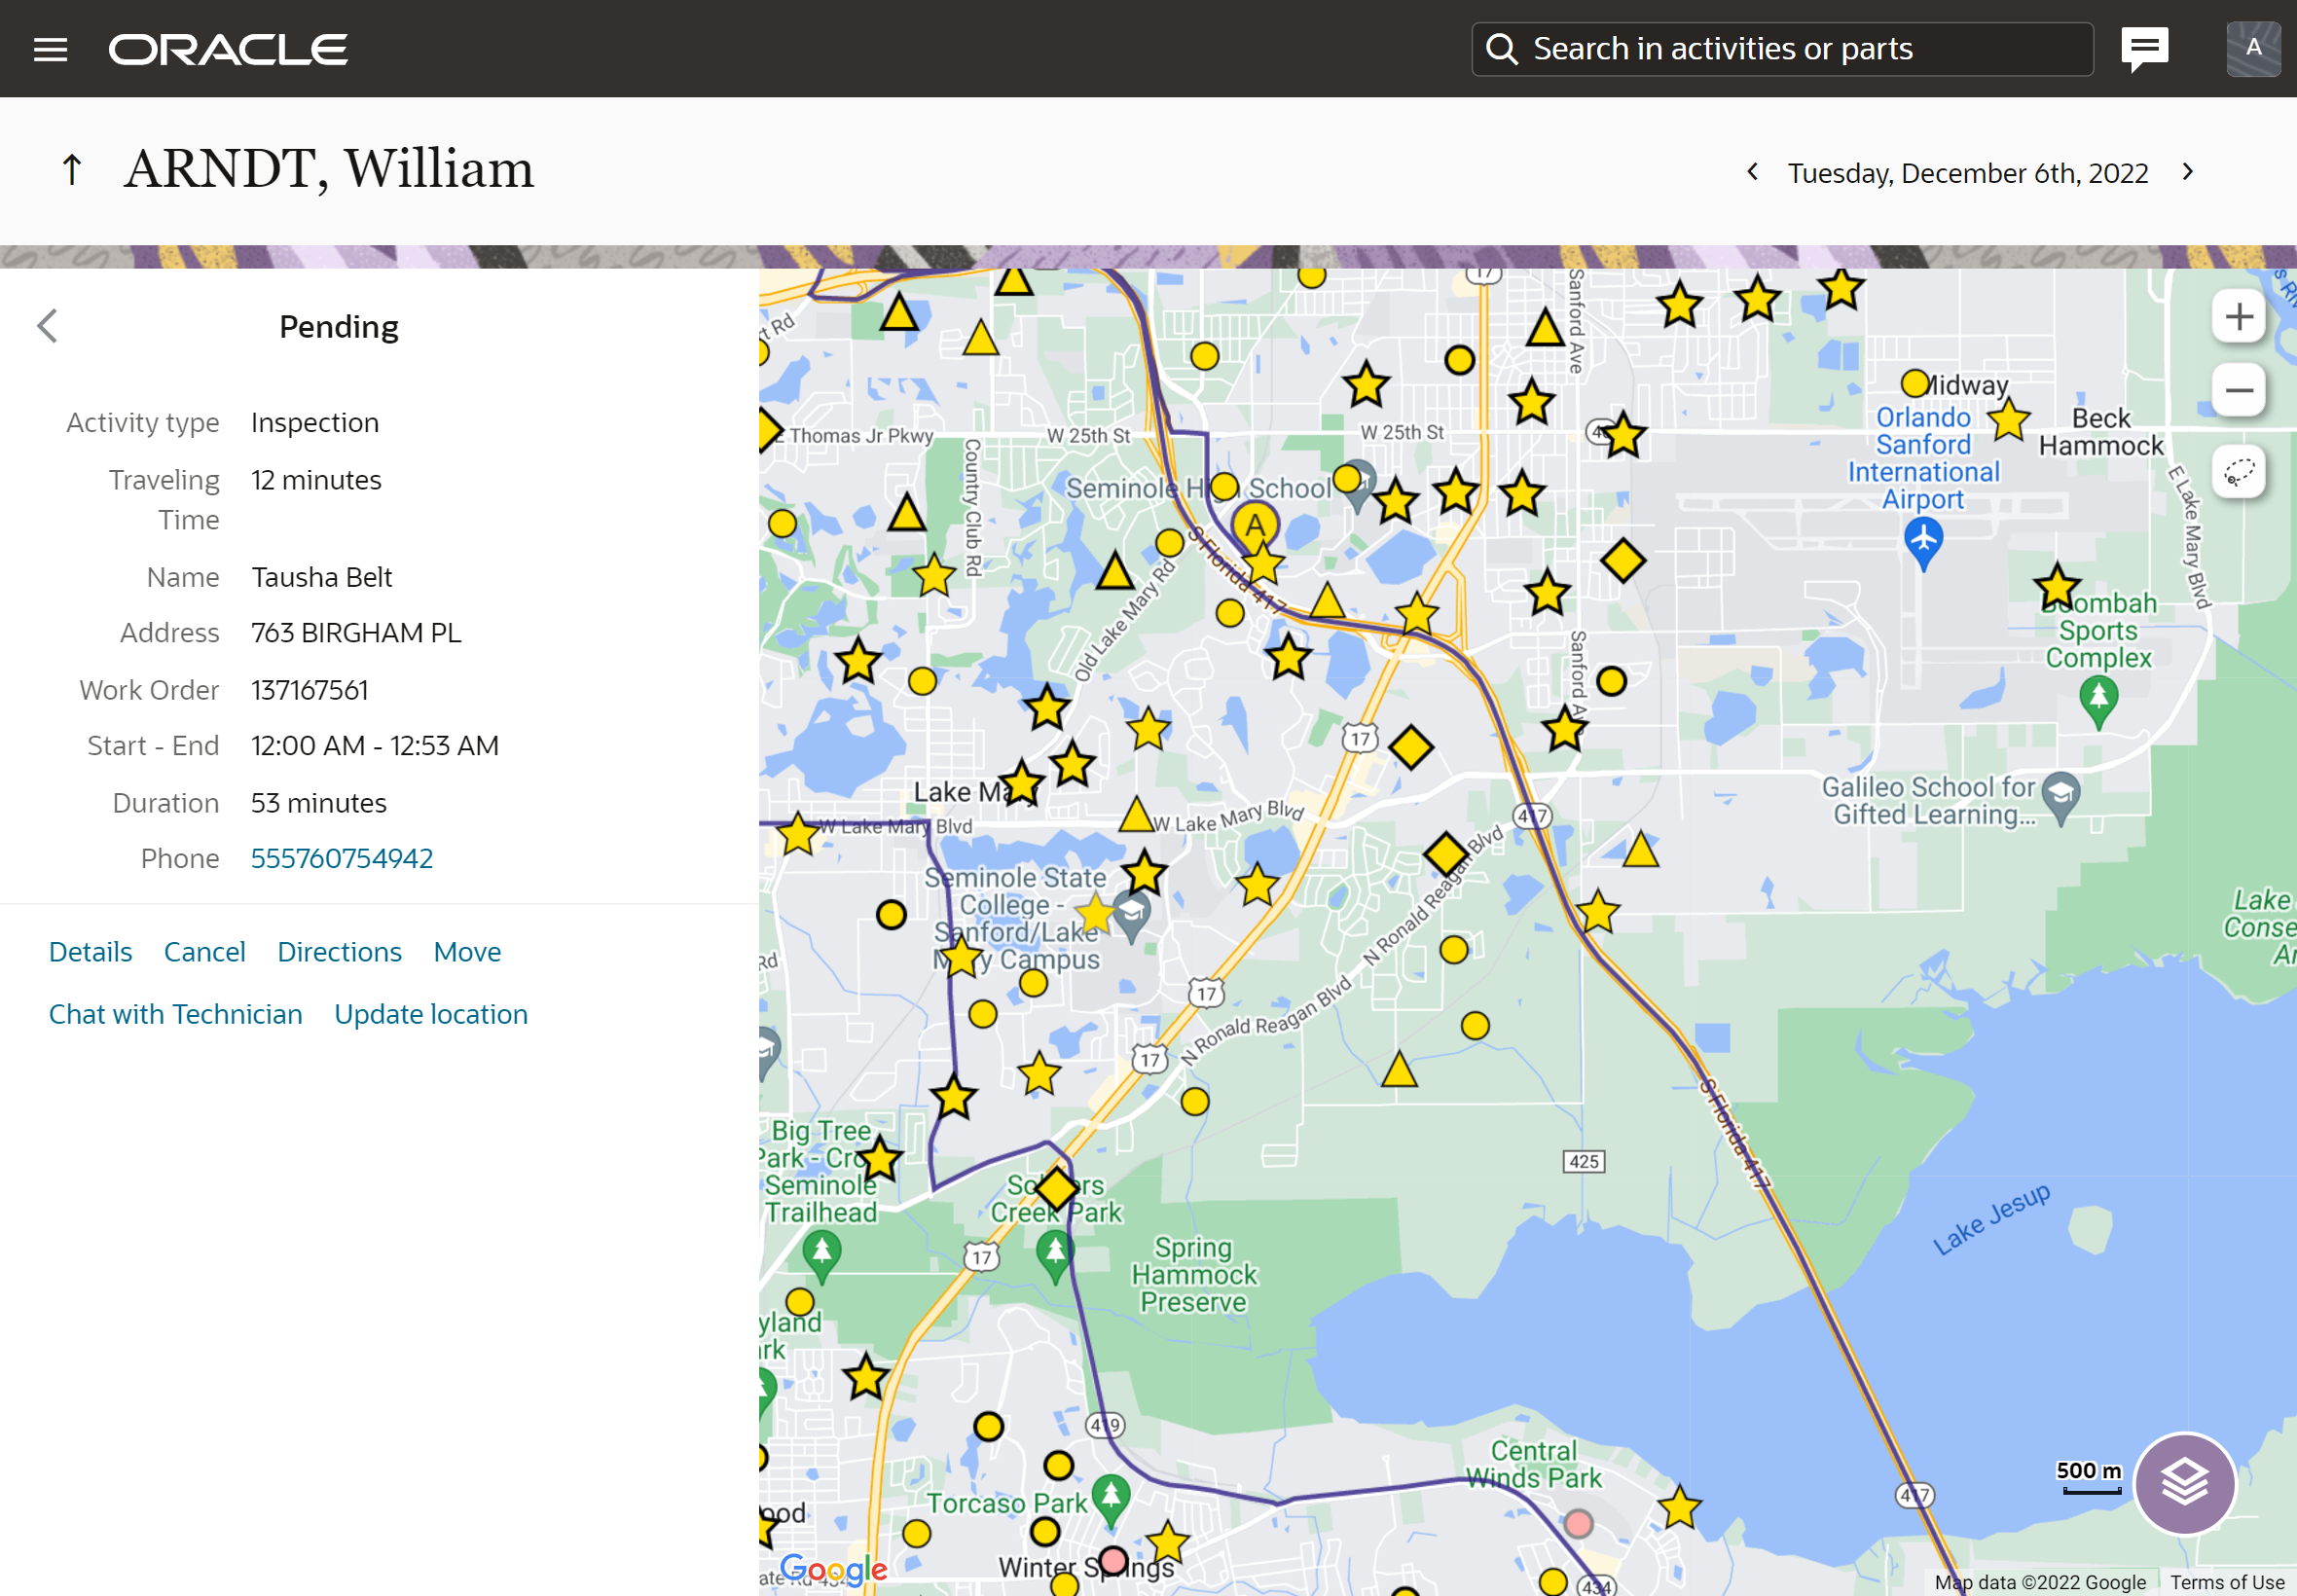Start Chat with Technician
This screenshot has height=1596, width=2297.
(x=175, y=1013)
